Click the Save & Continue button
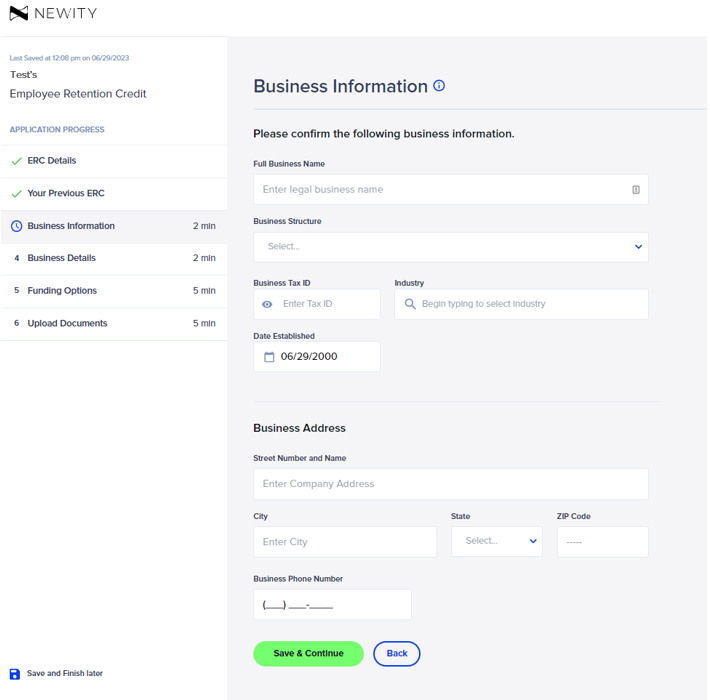Screen dimensions: 710x700 click(x=308, y=653)
